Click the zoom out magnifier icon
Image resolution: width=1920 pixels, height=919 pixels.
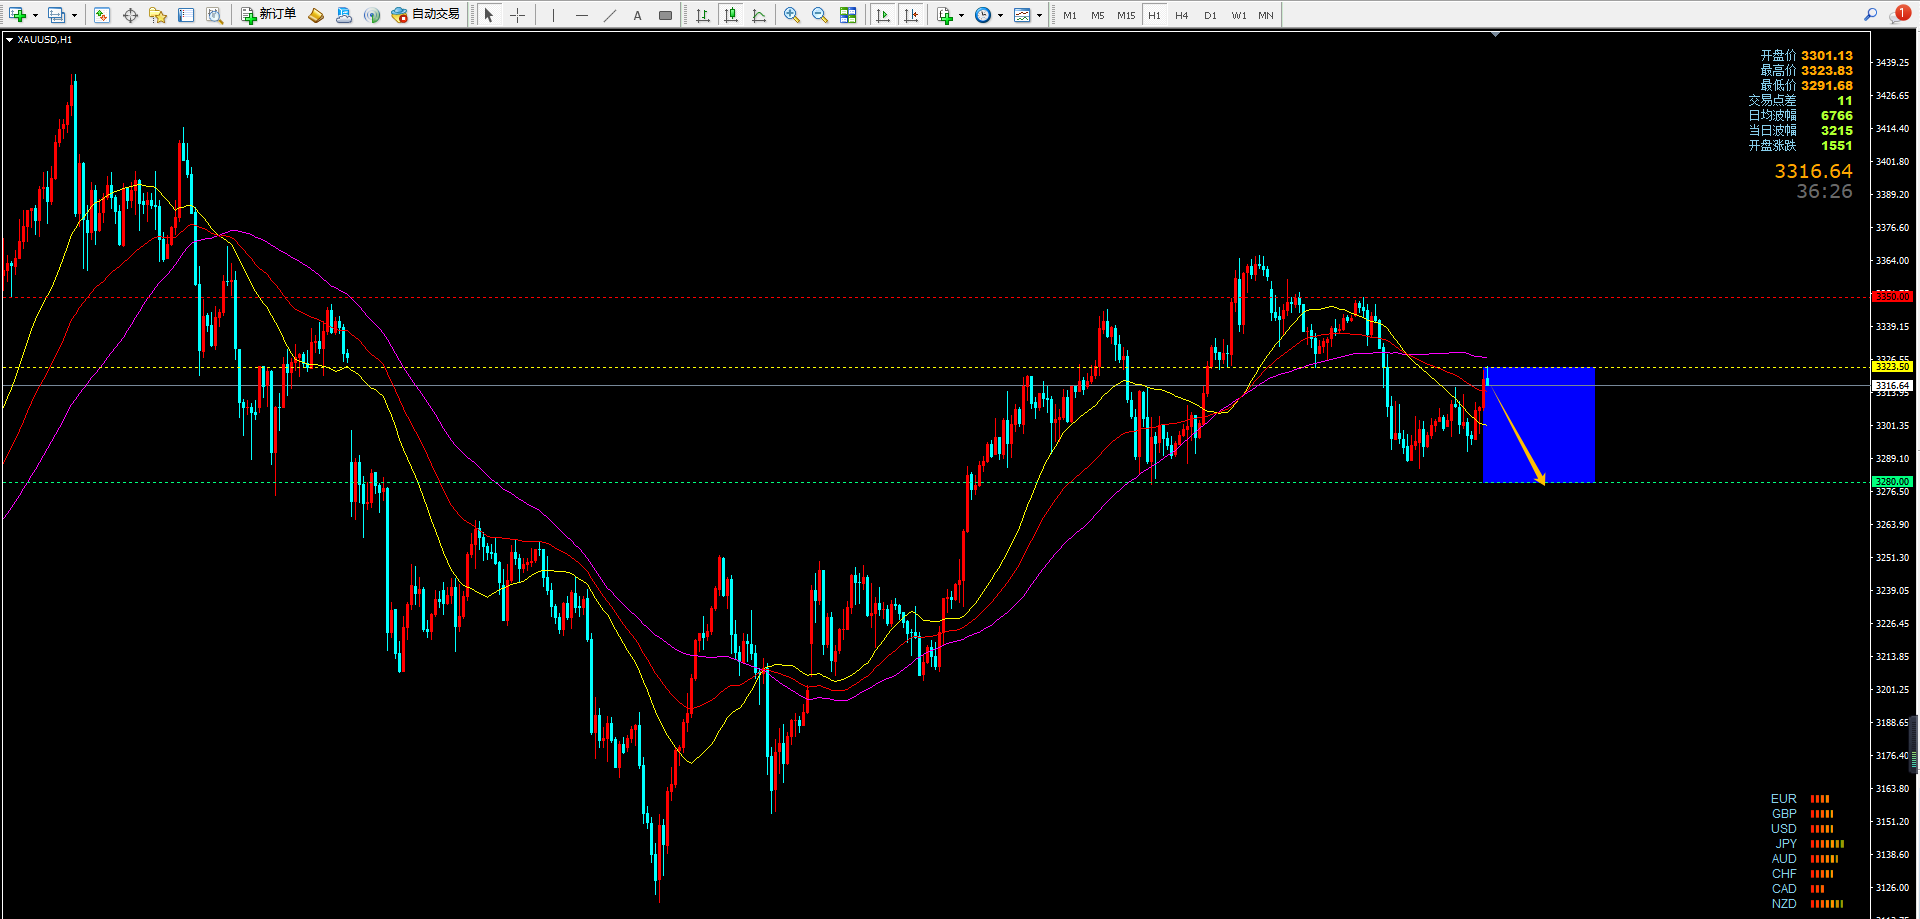coord(820,15)
